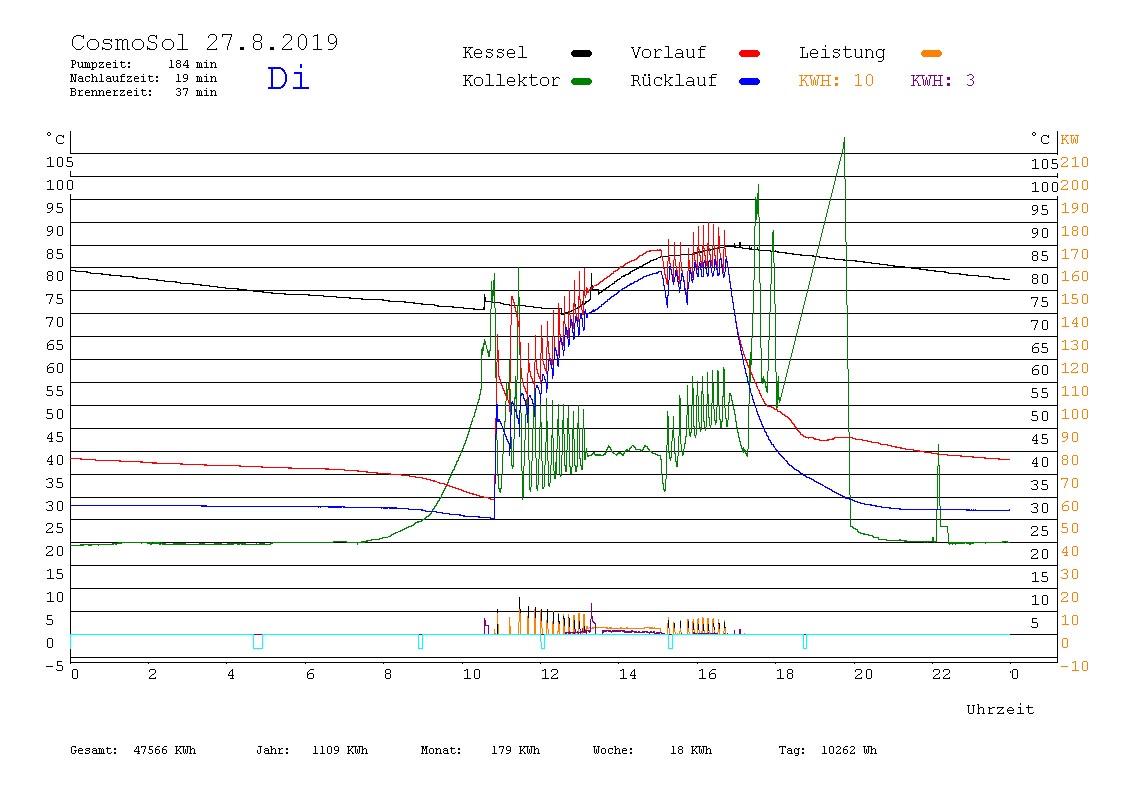1148x812 pixels.
Task: Click the 'Gesamt: 47566 KWh' total
Action: (133, 750)
